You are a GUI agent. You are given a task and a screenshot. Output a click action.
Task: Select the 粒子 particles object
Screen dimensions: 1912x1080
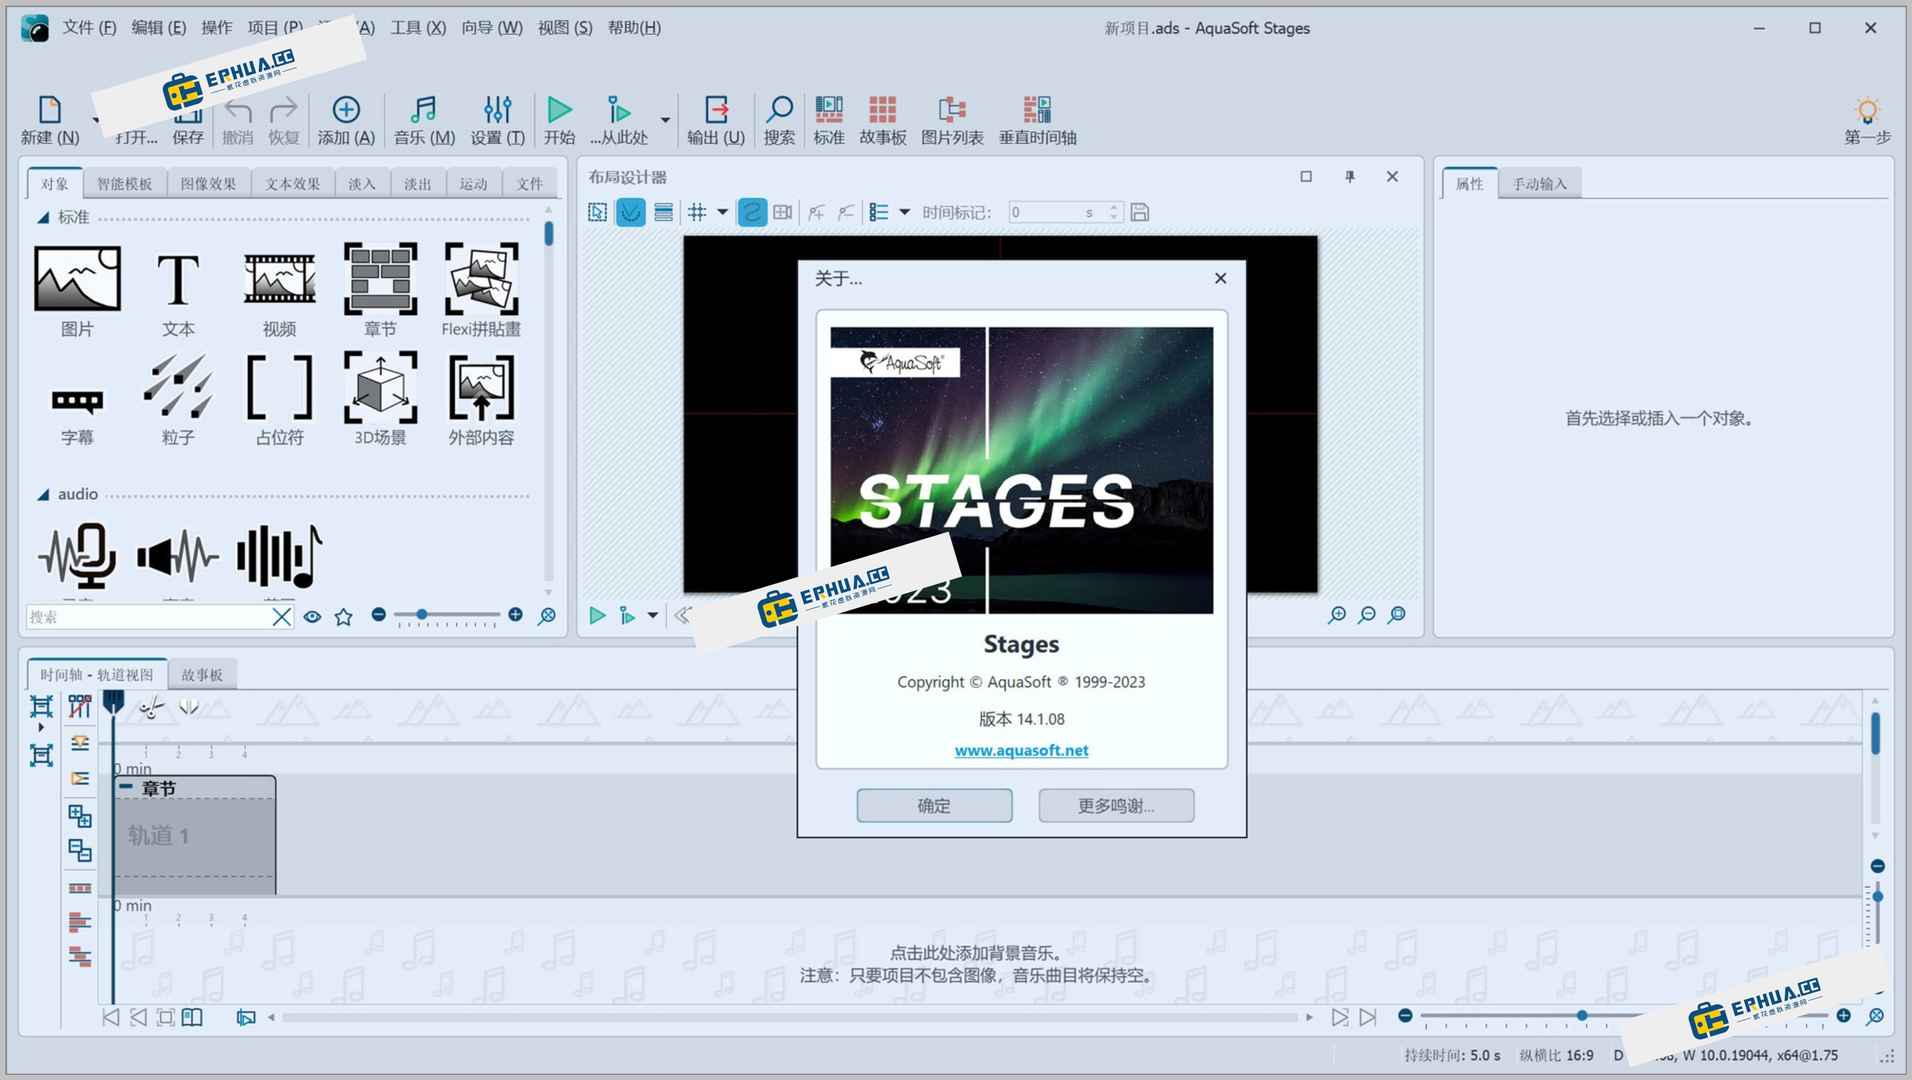177,398
